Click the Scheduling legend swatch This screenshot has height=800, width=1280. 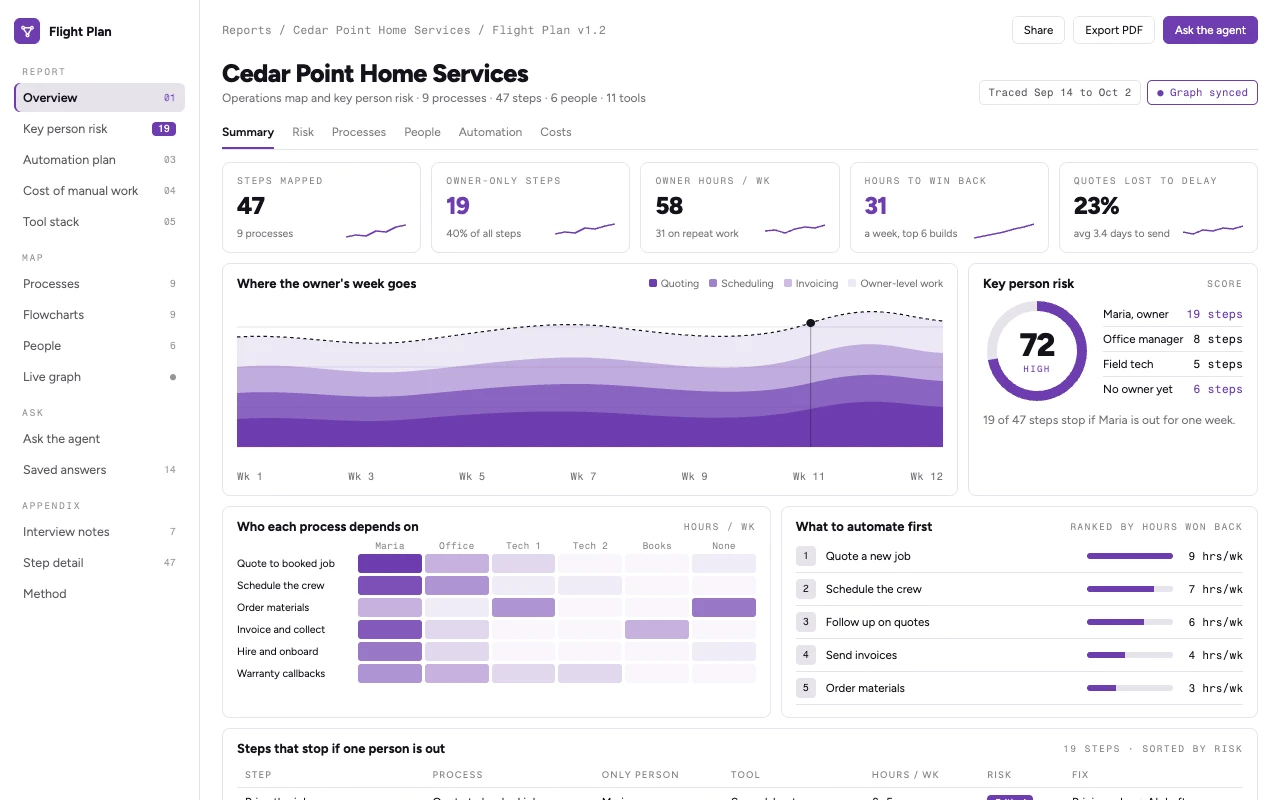click(713, 284)
